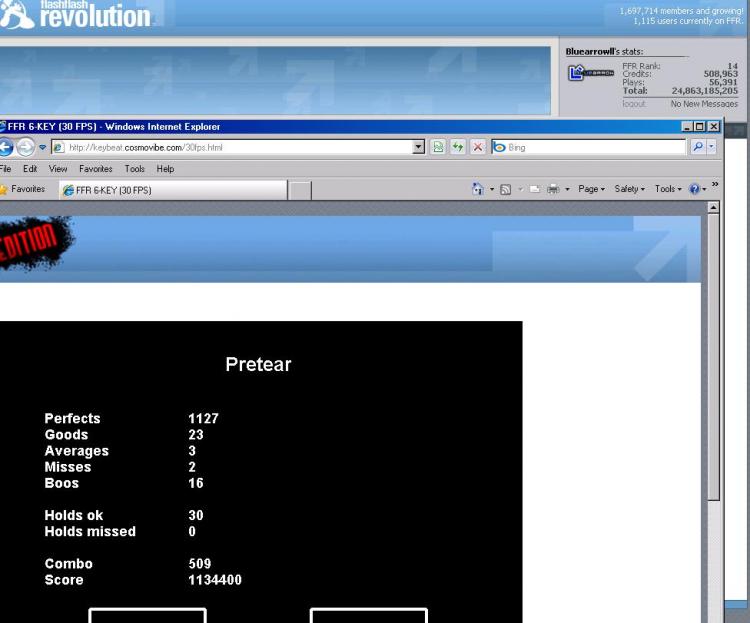Click the Bing search input field

tap(590, 147)
